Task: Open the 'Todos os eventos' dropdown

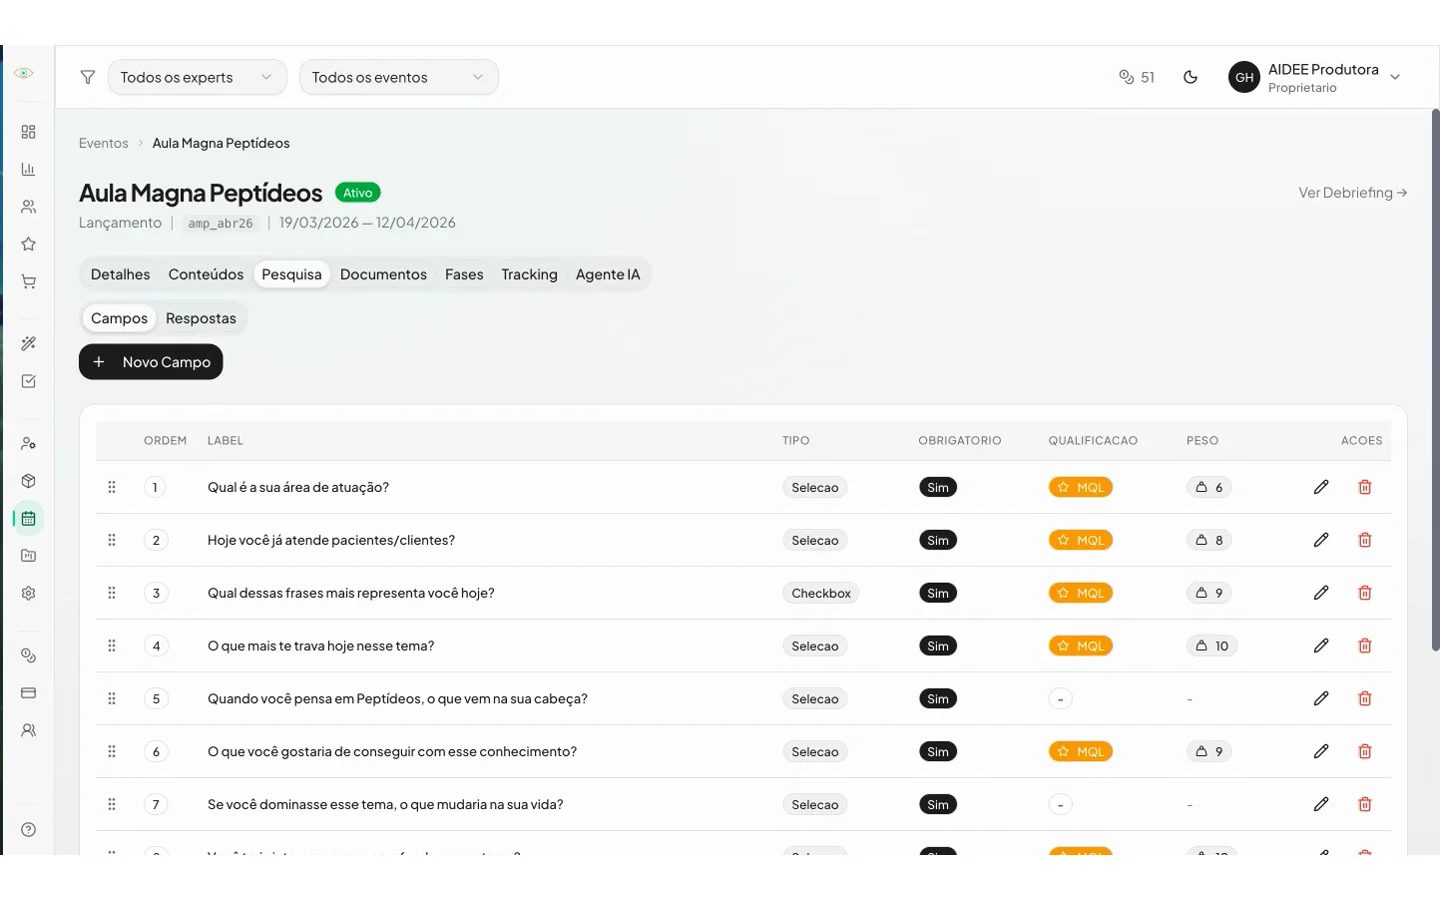Action: click(x=399, y=77)
